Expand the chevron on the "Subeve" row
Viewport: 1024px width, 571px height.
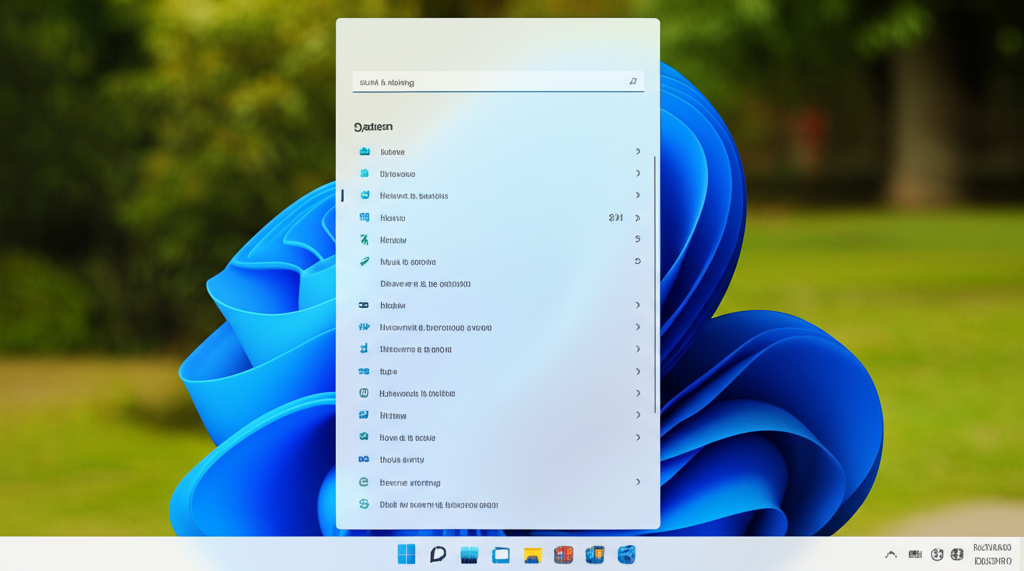click(637, 152)
